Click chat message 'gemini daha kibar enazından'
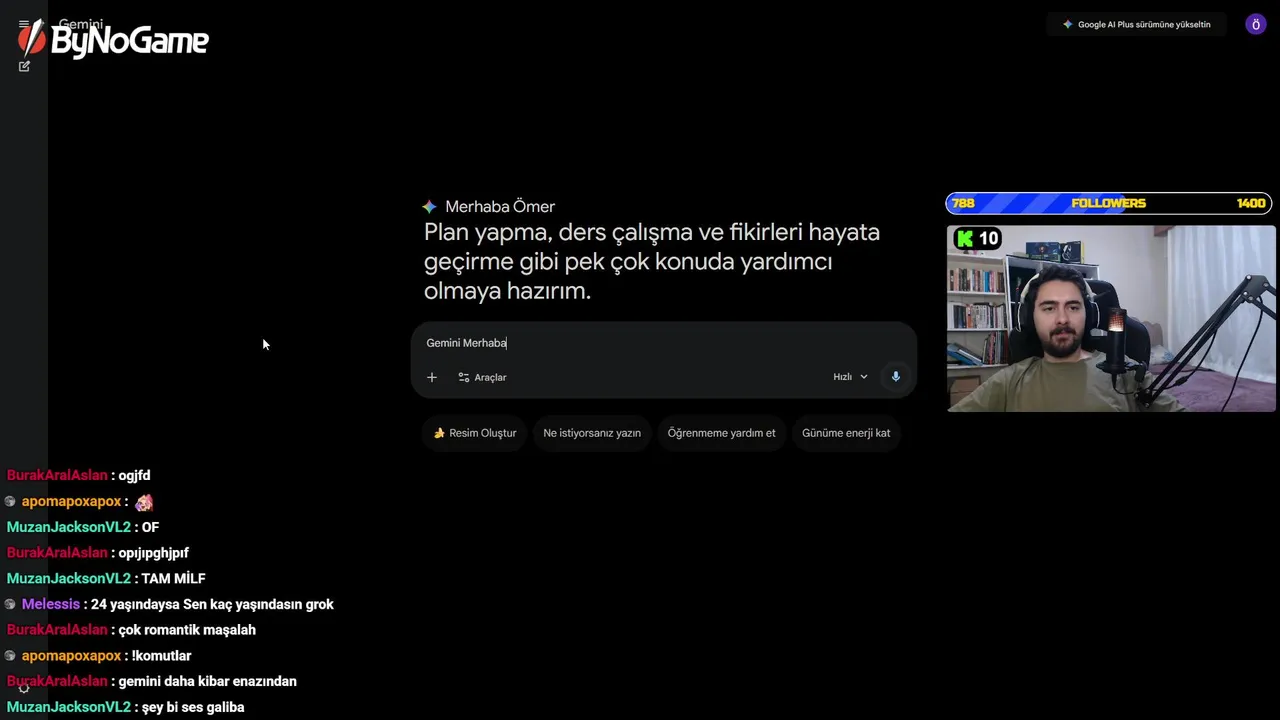1280x720 pixels. [207, 681]
